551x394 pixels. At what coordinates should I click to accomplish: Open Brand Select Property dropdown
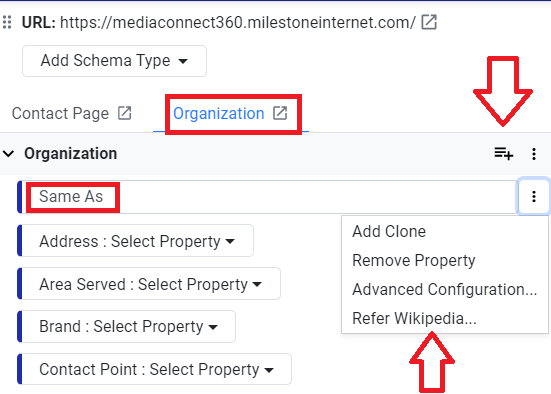(129, 327)
